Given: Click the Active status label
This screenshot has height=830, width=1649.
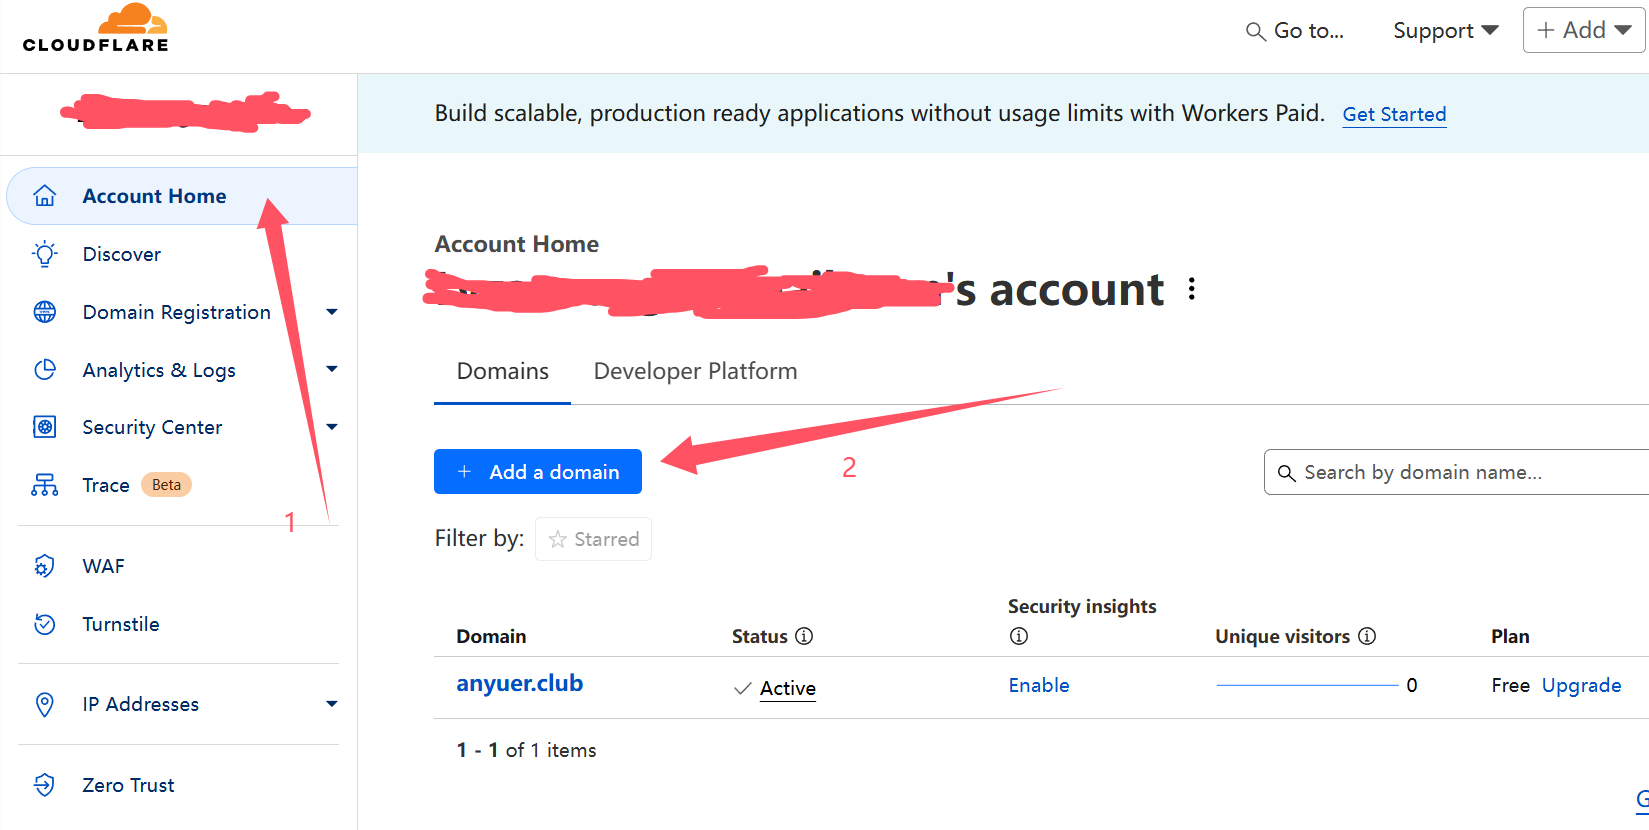Looking at the screenshot, I should pos(787,688).
